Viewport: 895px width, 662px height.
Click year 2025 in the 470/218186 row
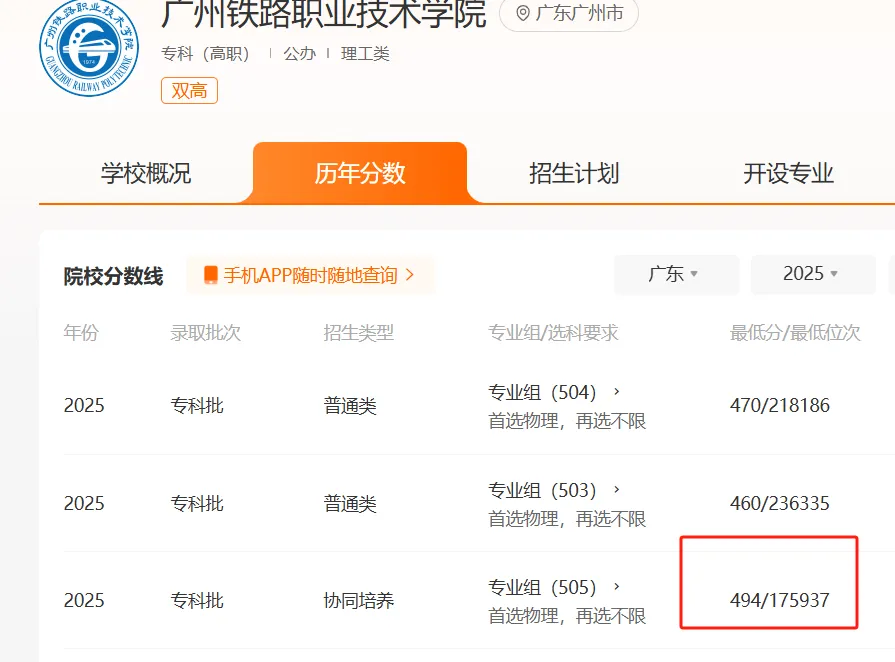(84, 405)
